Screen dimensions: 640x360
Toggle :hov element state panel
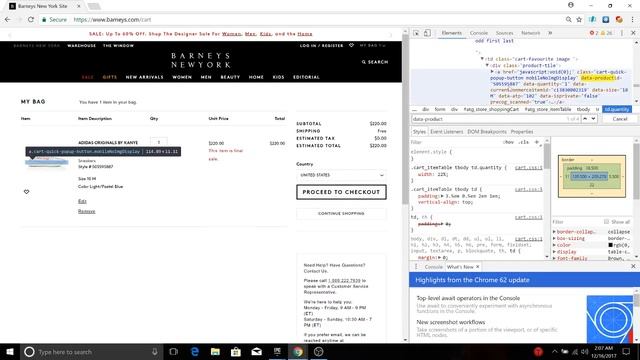pyautogui.click(x=509, y=142)
